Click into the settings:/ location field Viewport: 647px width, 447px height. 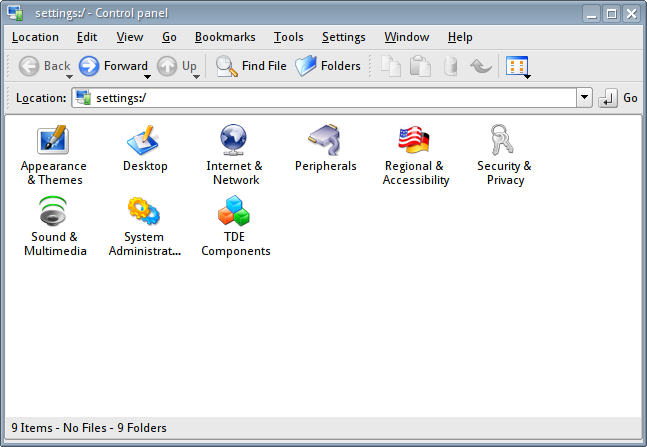click(x=324, y=98)
